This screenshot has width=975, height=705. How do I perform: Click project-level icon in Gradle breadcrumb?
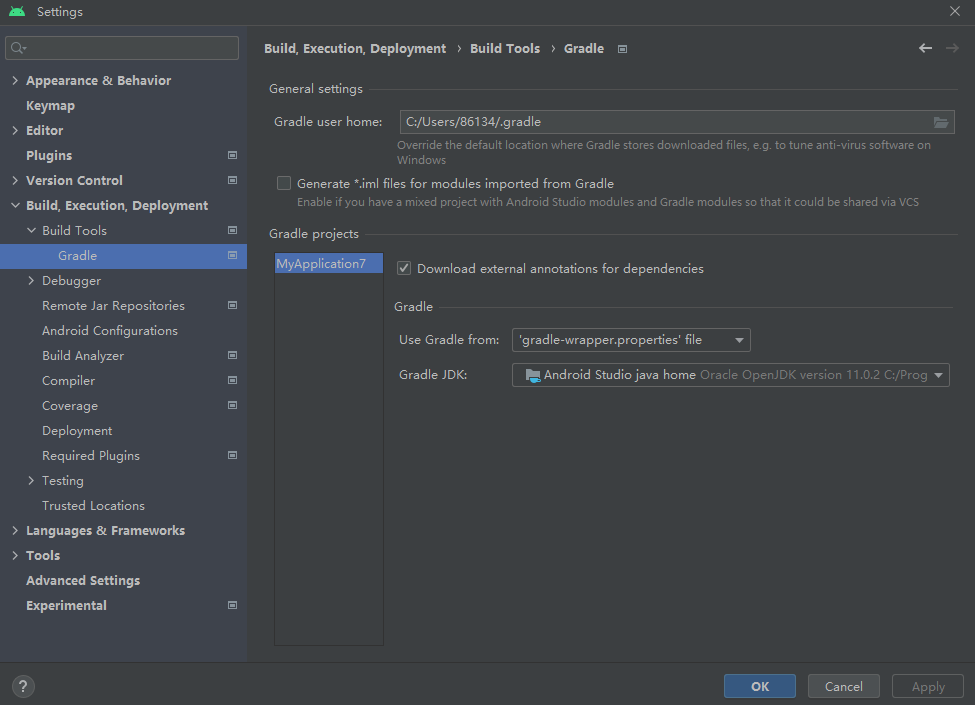click(622, 49)
